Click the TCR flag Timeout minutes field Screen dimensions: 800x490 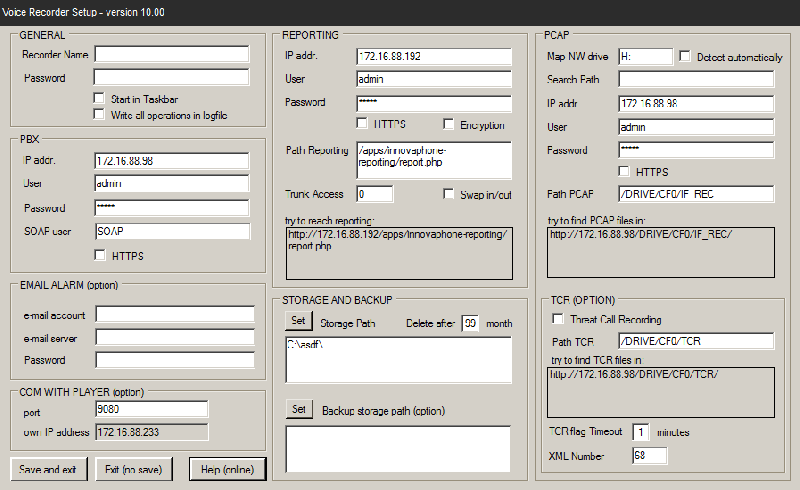(x=641, y=432)
